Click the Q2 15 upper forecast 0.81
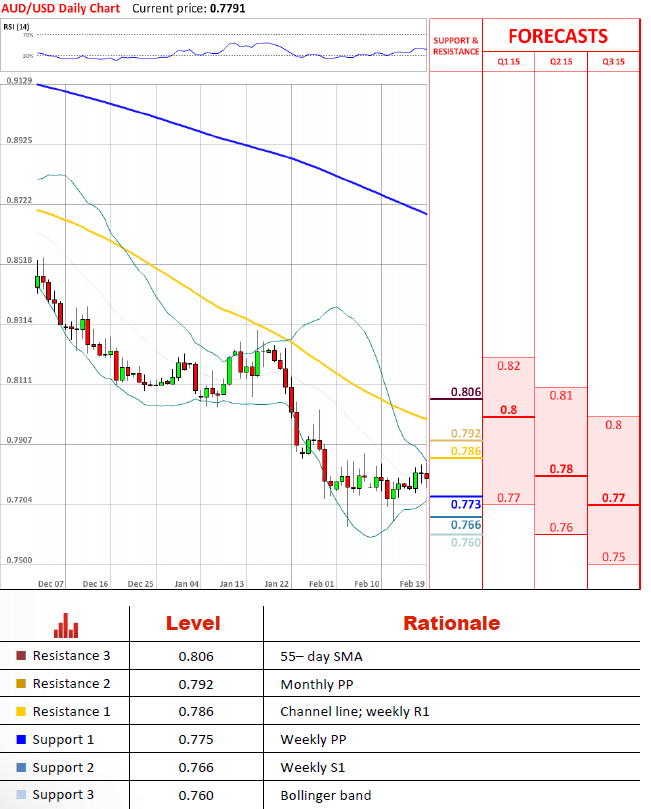 (x=561, y=396)
